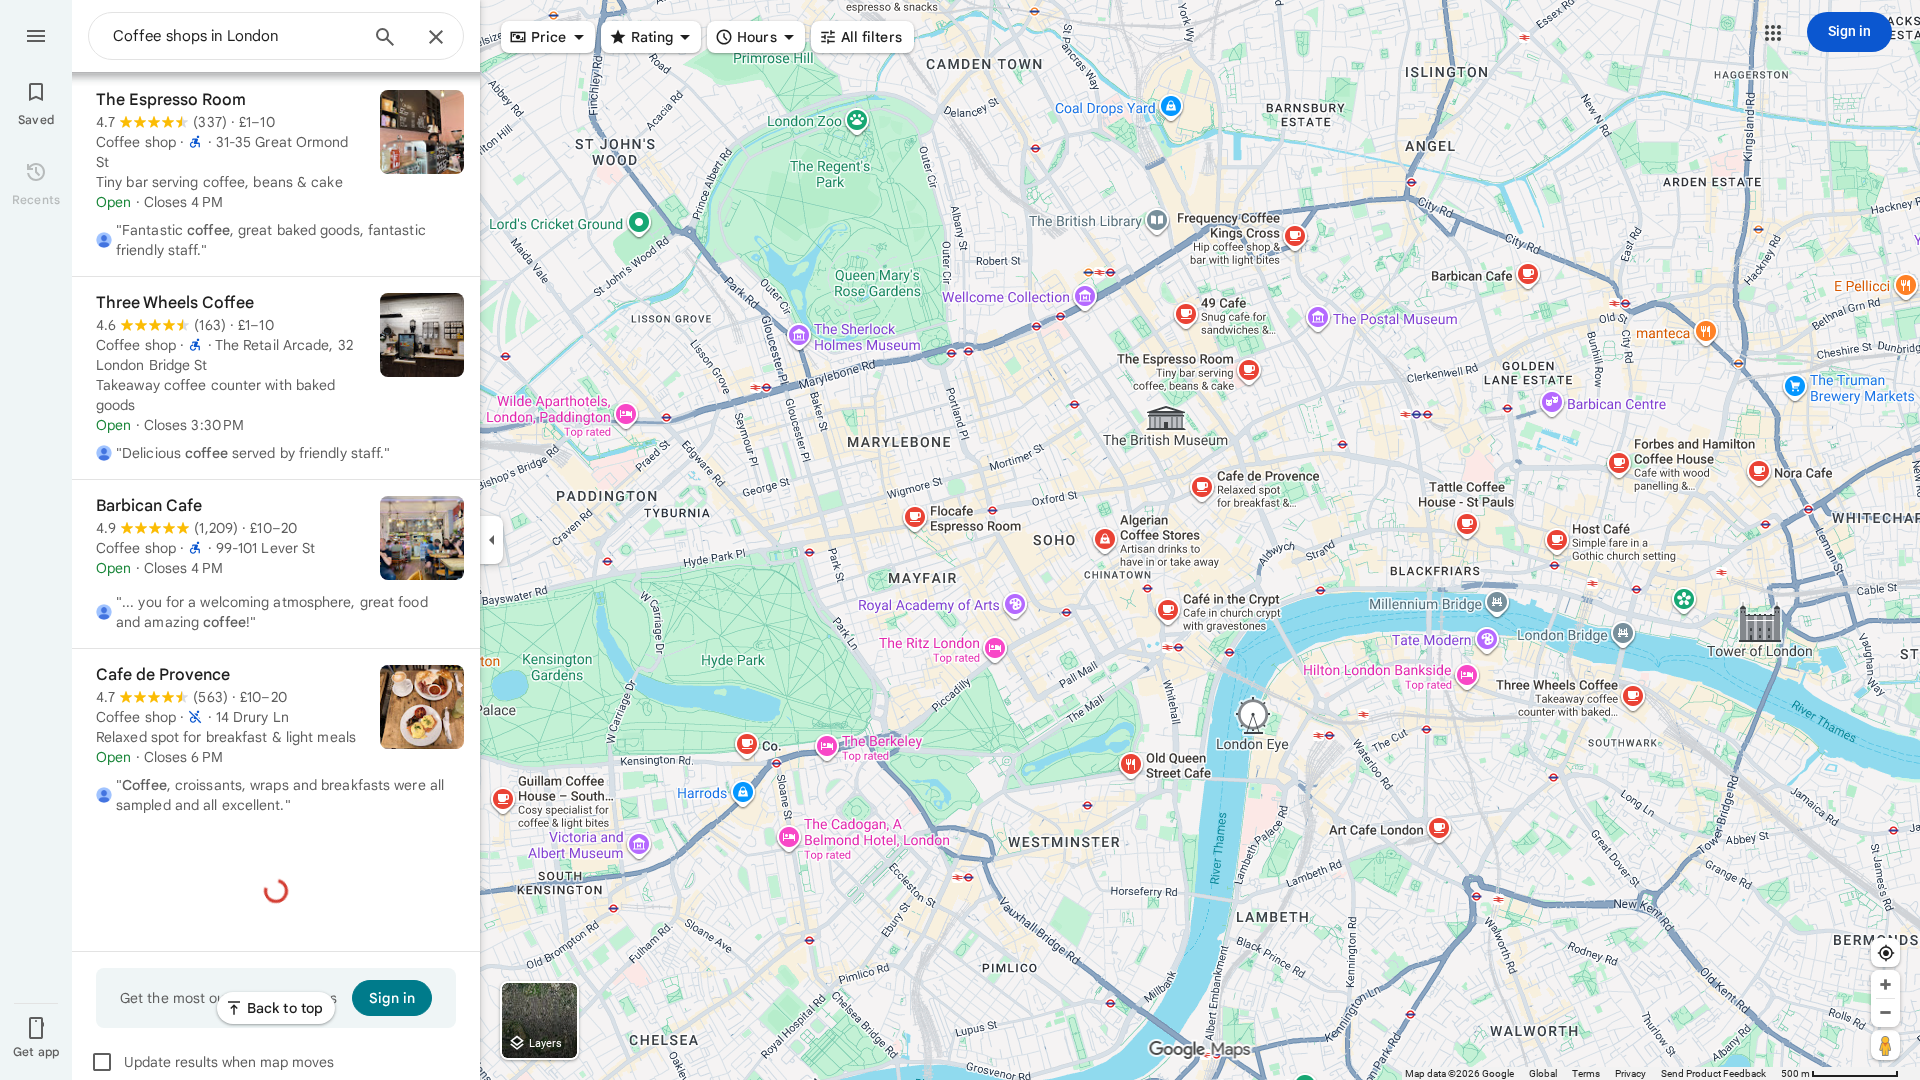Click Barbican Centre map pin

pyautogui.click(x=1551, y=402)
